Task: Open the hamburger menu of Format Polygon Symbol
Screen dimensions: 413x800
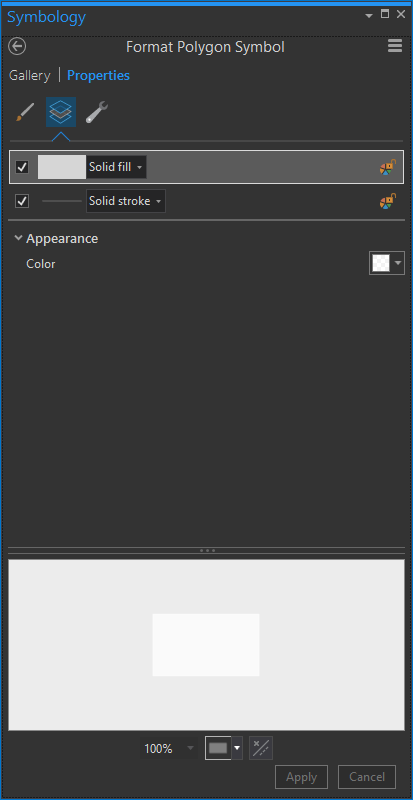Action: coord(395,46)
